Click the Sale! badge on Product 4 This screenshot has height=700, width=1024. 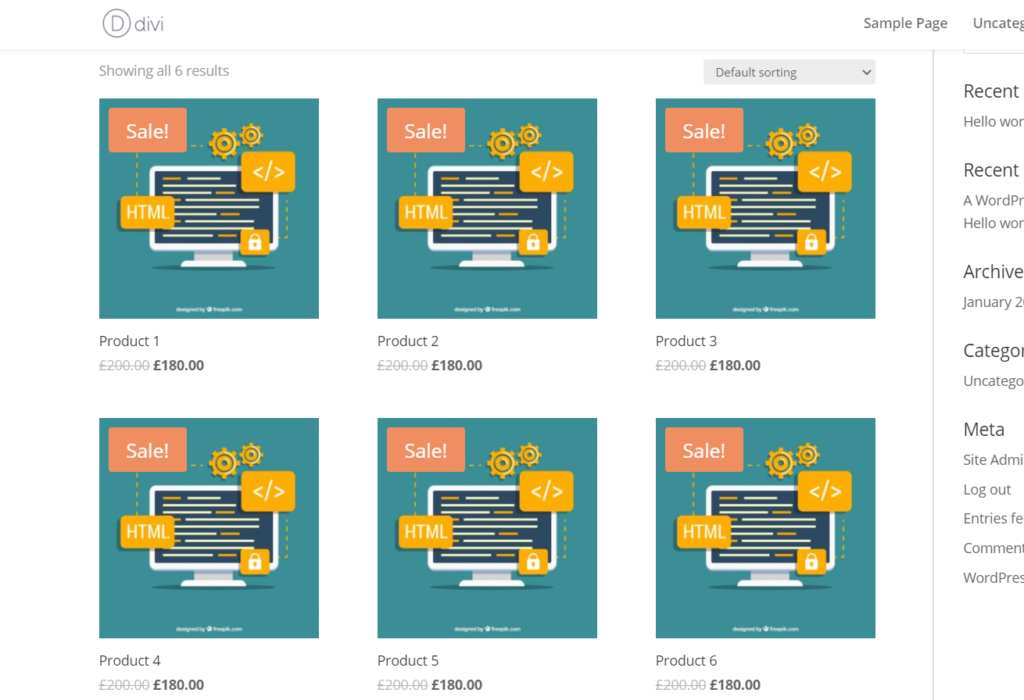[x=148, y=450]
